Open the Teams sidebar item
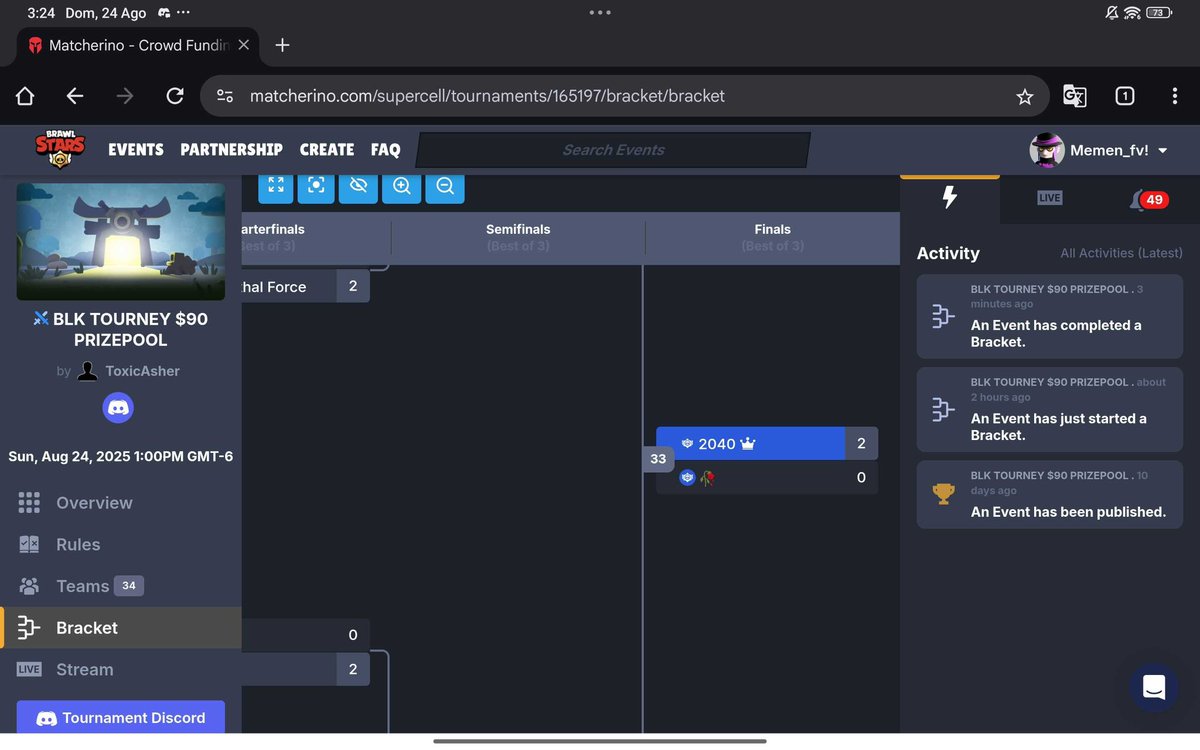 coord(120,586)
